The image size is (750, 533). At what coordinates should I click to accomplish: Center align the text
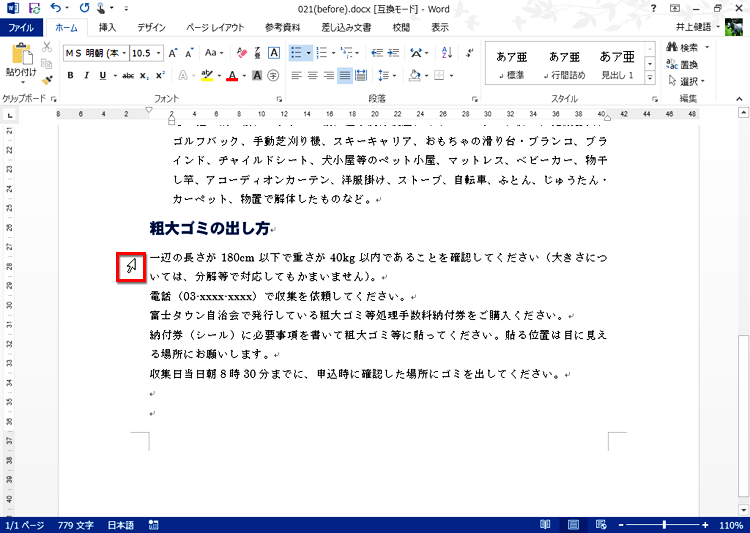tap(312, 76)
